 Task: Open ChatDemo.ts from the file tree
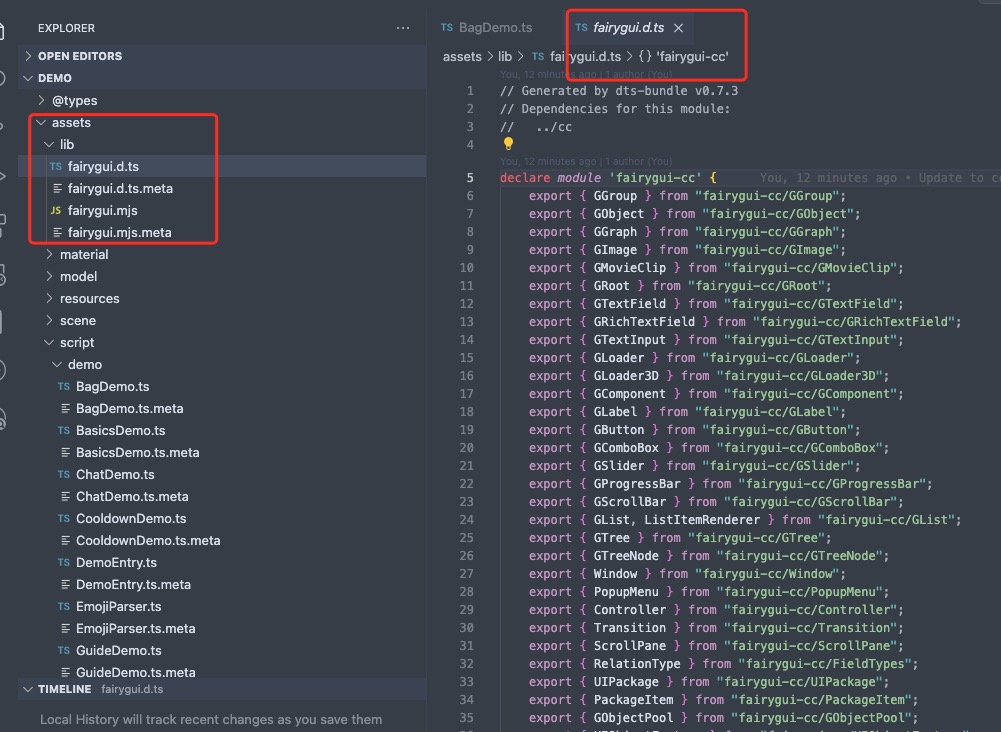coord(115,474)
